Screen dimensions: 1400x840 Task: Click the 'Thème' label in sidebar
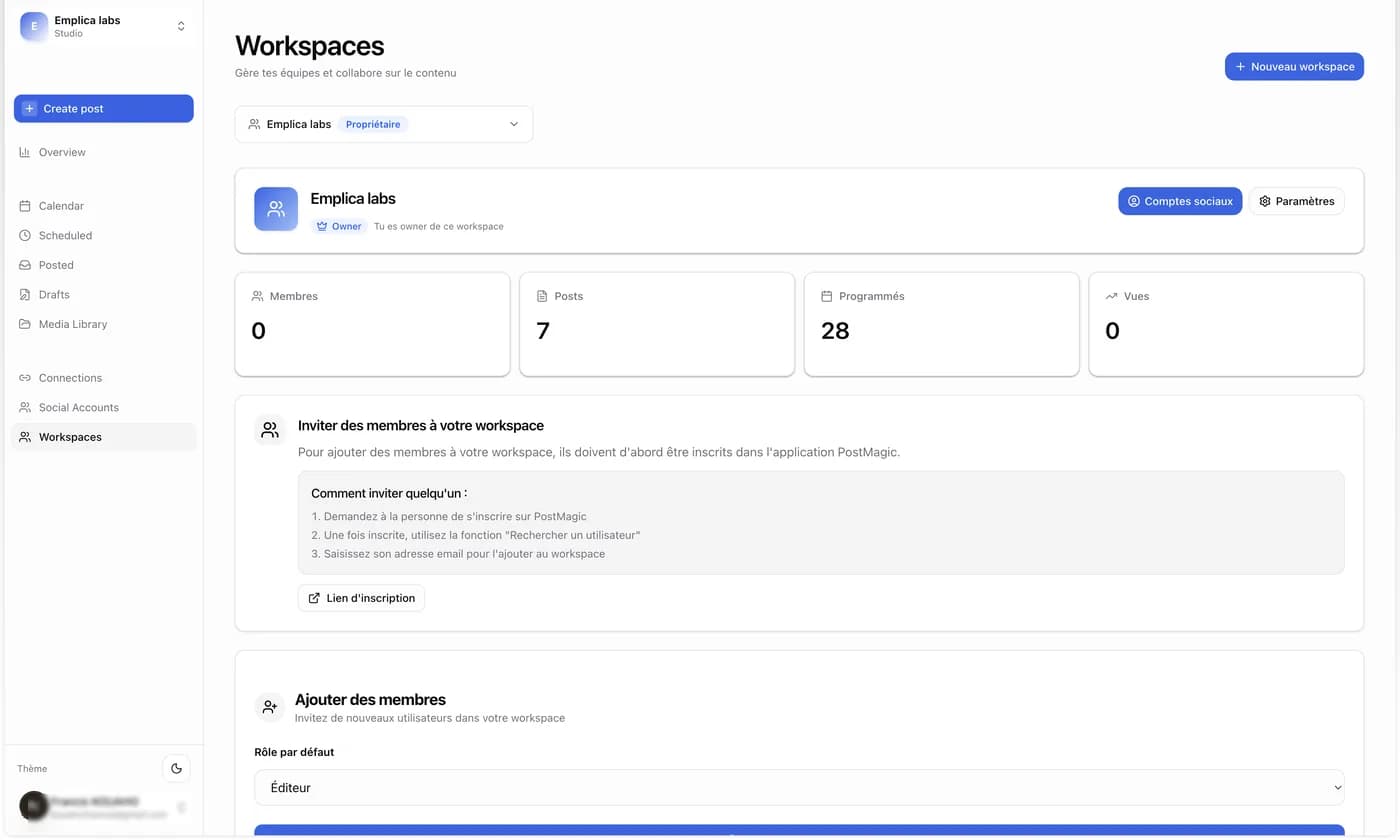[32, 769]
